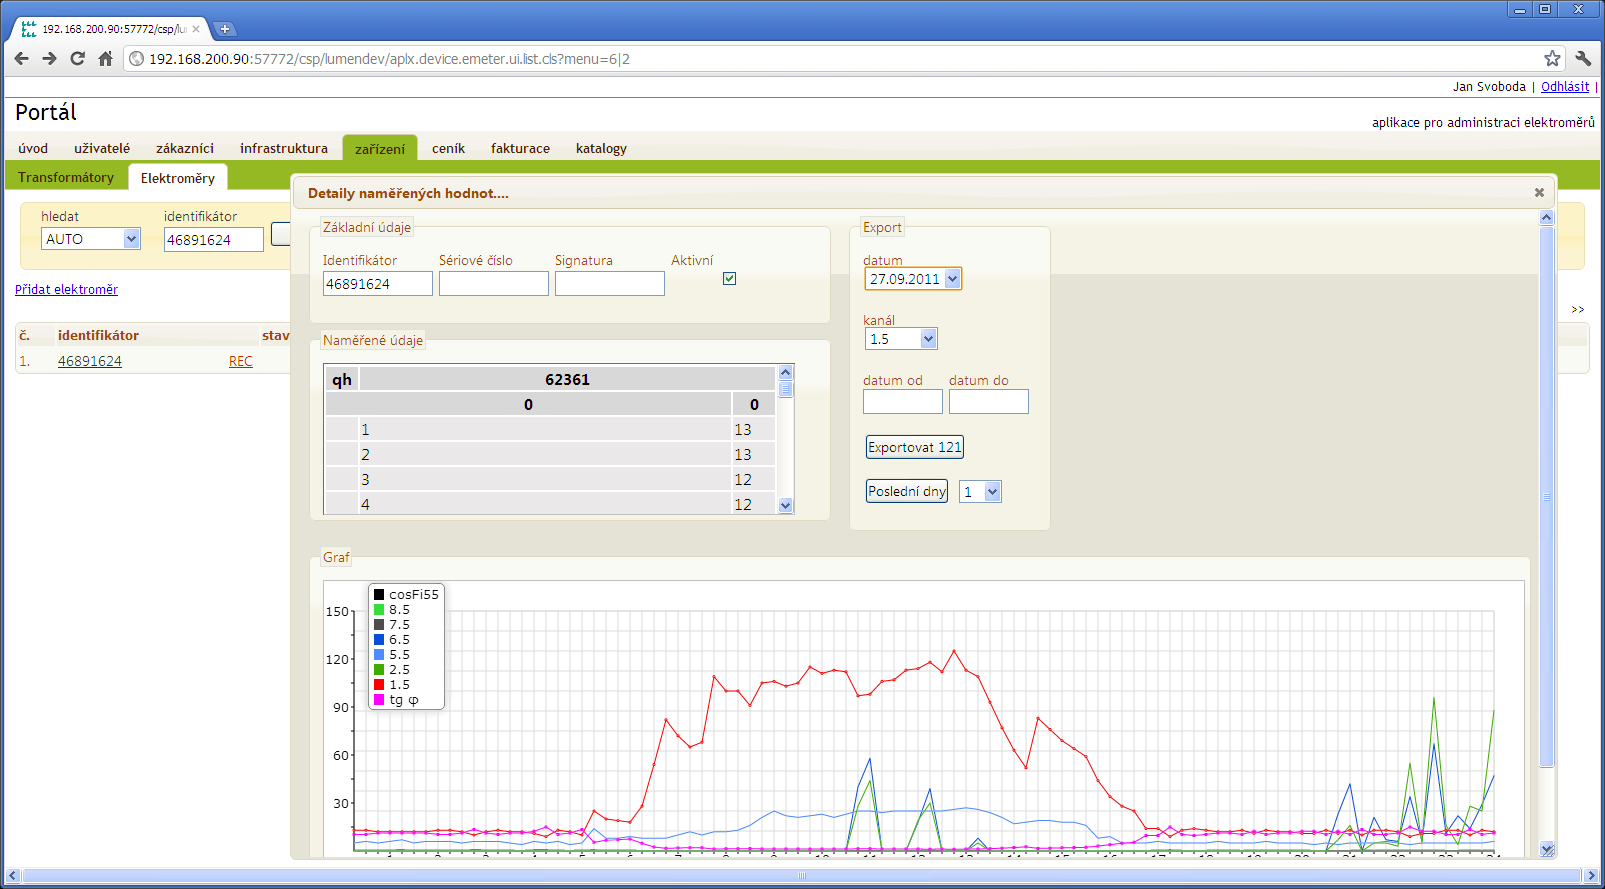Open the katalogy menu item
The height and width of the screenshot is (889, 1605).
pyautogui.click(x=601, y=148)
